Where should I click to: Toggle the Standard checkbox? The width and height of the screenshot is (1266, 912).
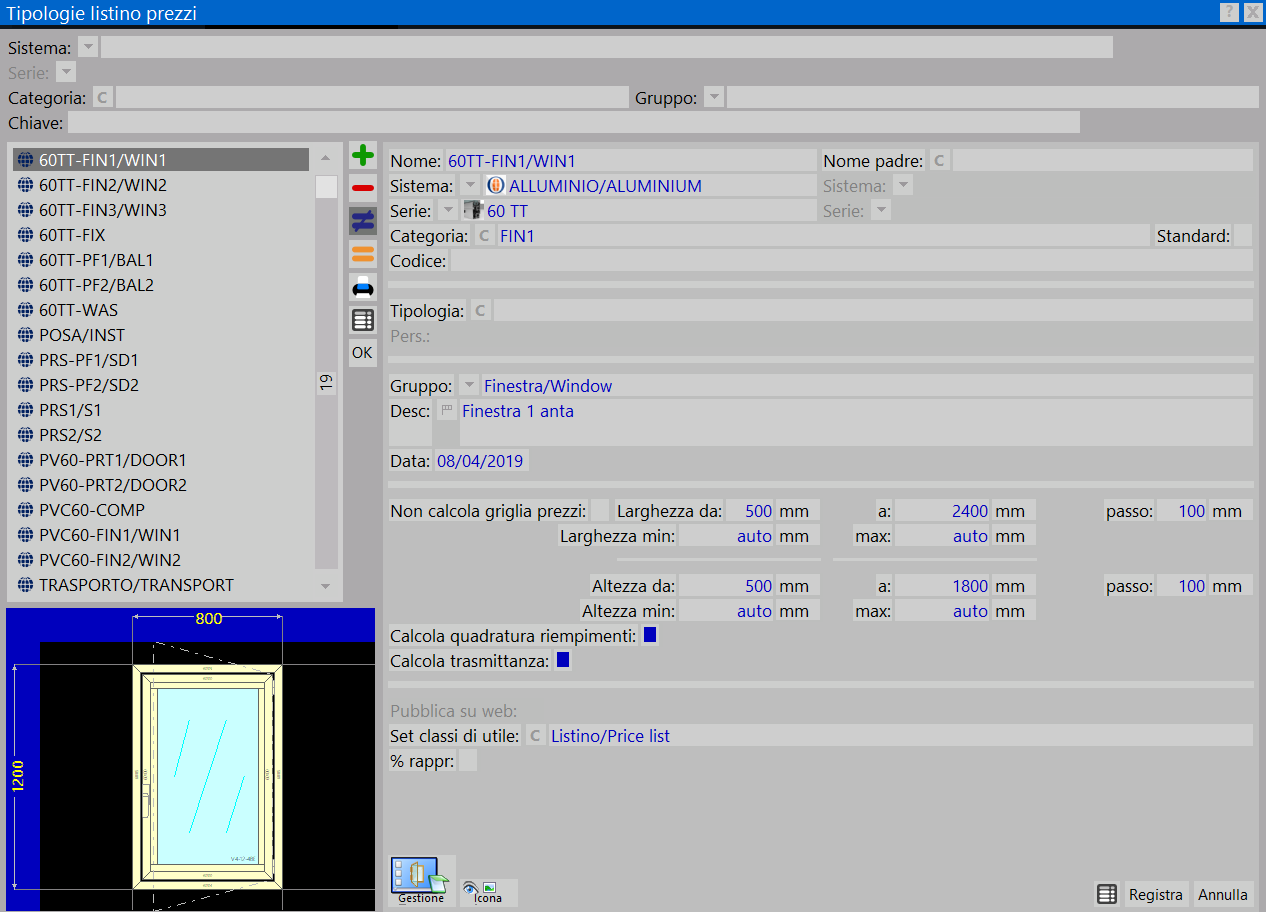[x=1243, y=236]
